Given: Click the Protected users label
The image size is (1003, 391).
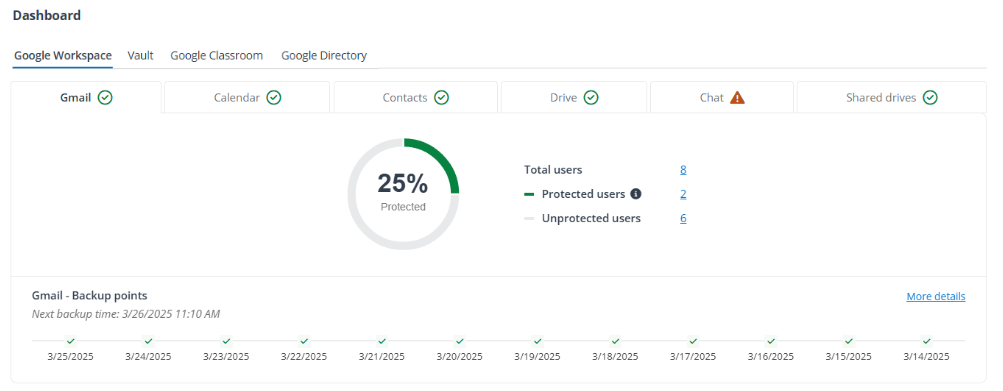Looking at the screenshot, I should (583, 194).
